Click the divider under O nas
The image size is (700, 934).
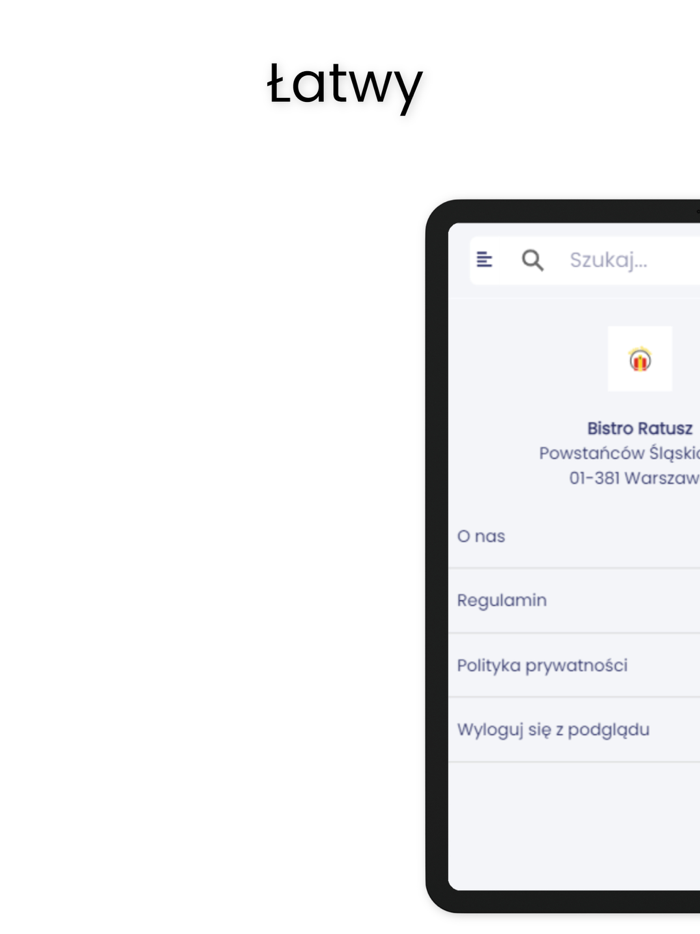click(574, 568)
